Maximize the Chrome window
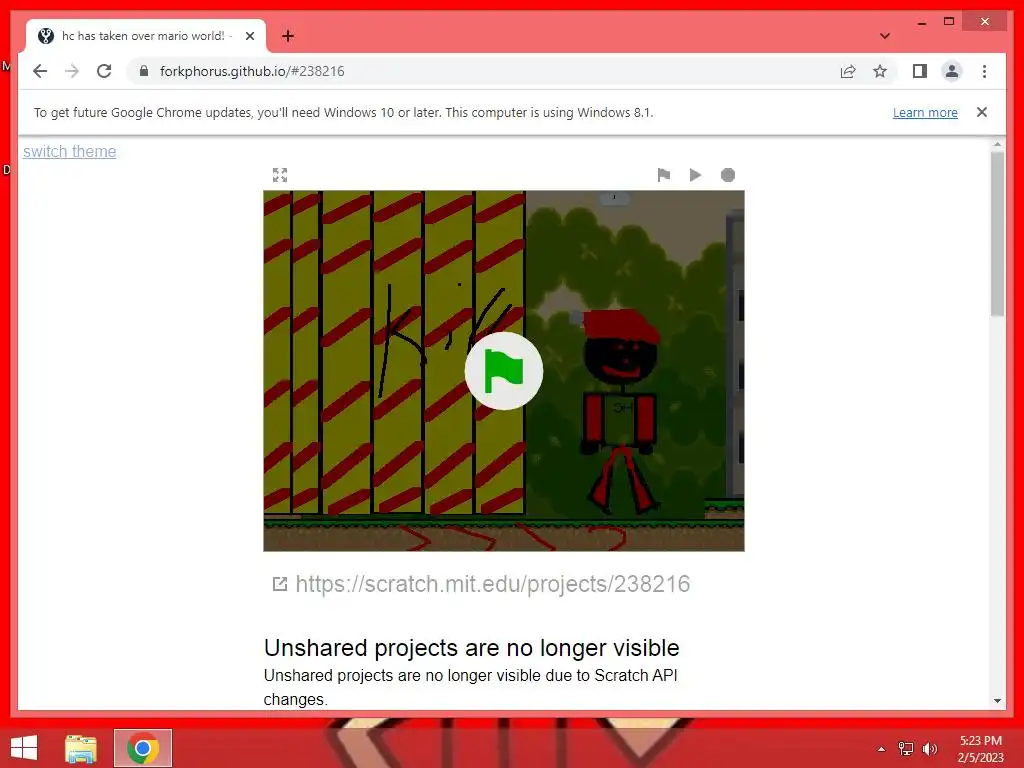 coord(949,22)
